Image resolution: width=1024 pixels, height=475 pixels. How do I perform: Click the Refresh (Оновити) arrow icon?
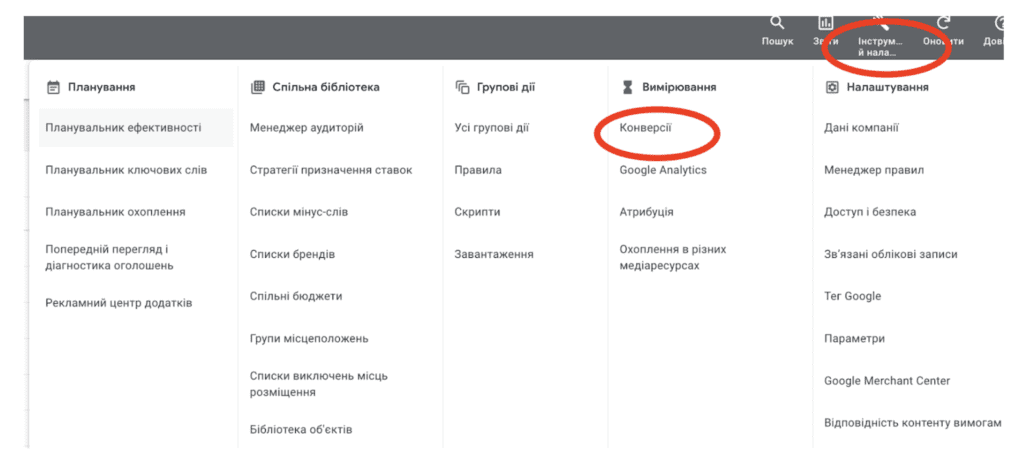coord(943,24)
